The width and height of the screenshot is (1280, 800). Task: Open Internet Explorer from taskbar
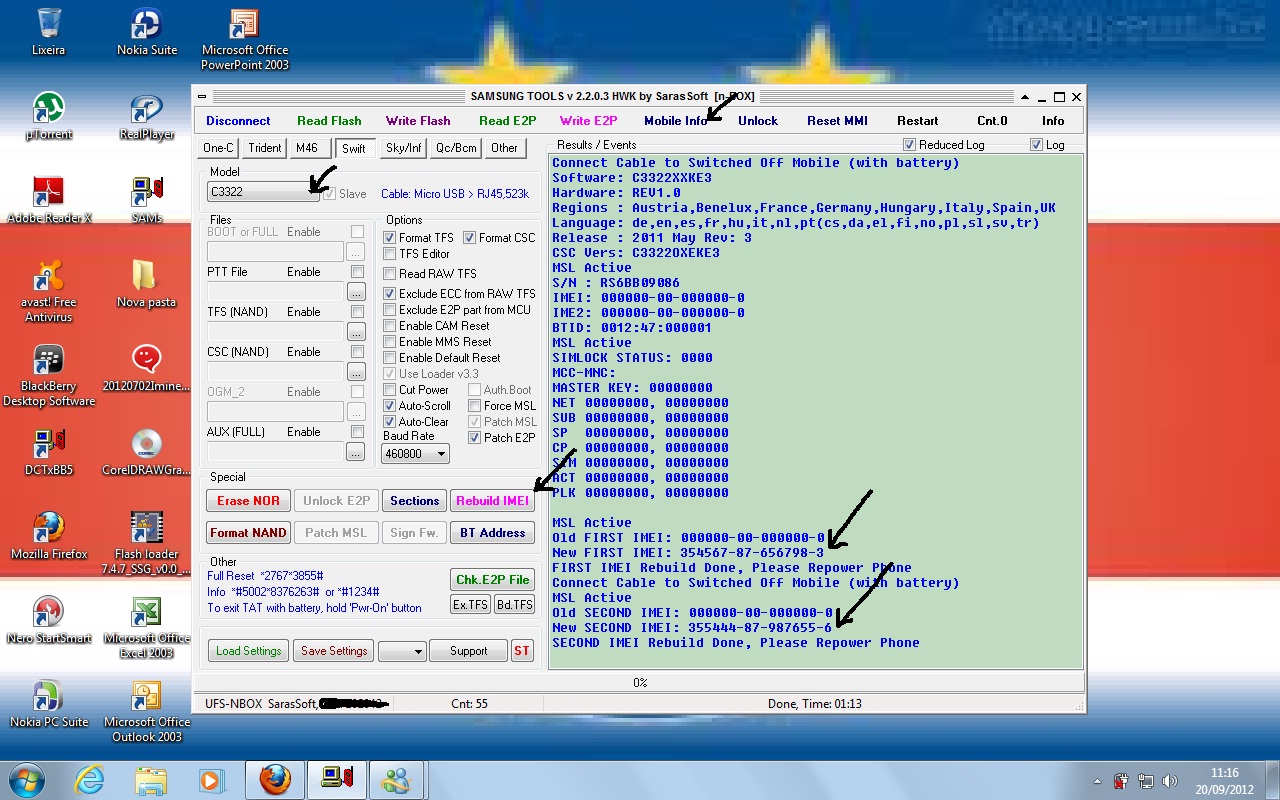89,779
